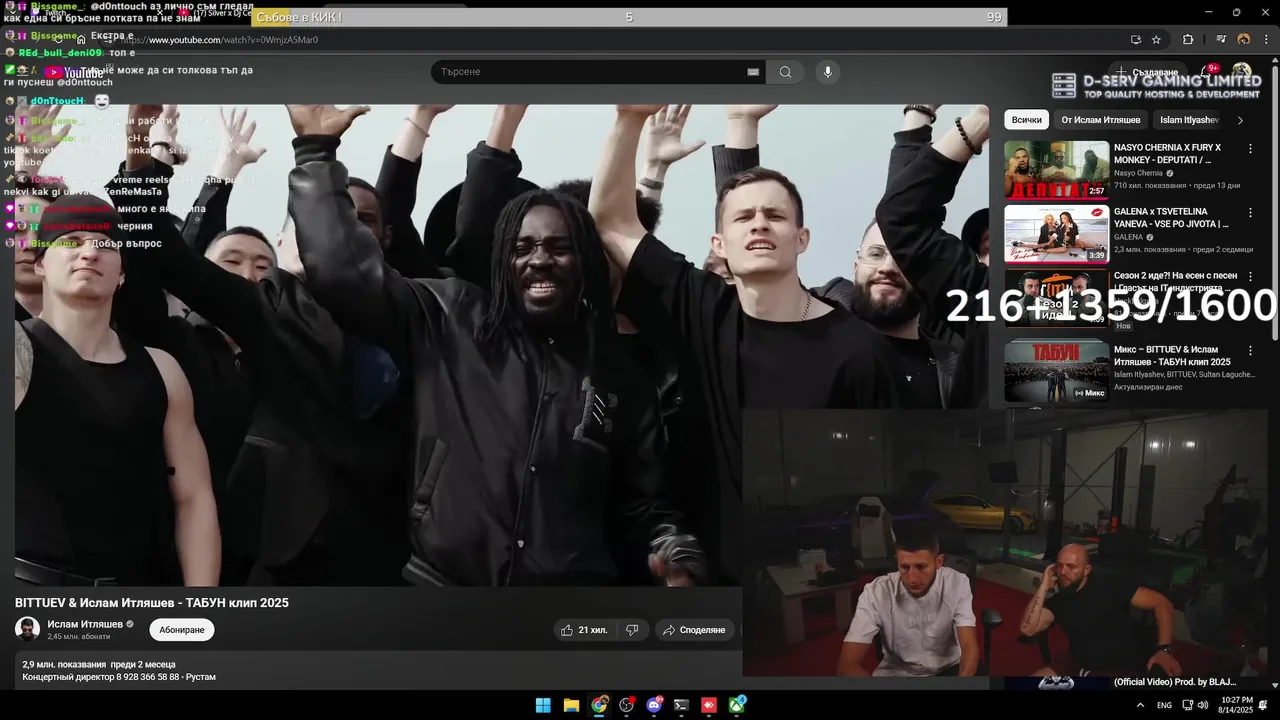Bookmark this page with the star icon

point(1156,40)
